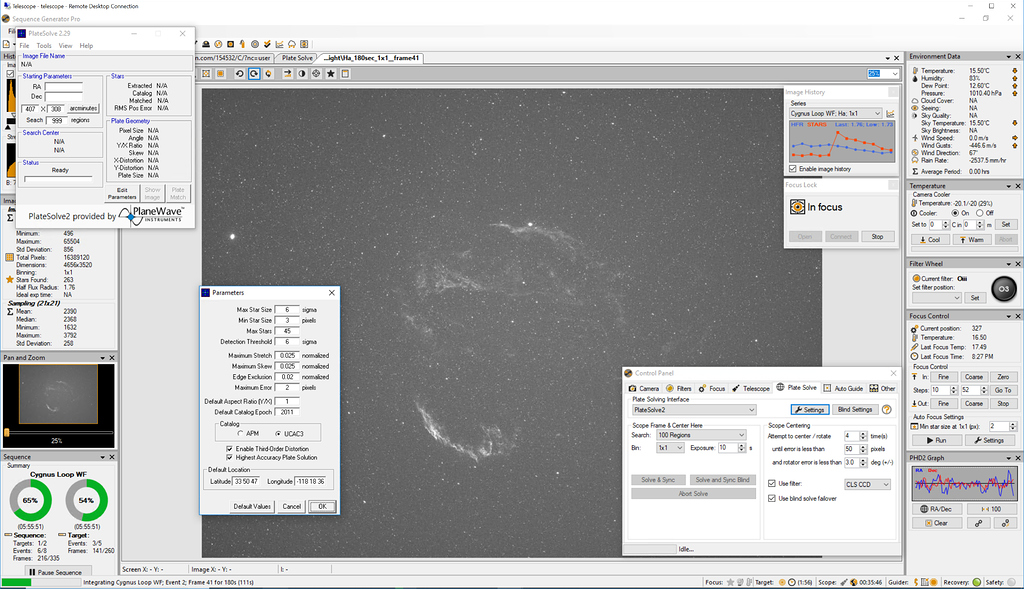The image size is (1024, 589).
Task: Click the Solve and Sync Blind button
Action: [723, 480]
